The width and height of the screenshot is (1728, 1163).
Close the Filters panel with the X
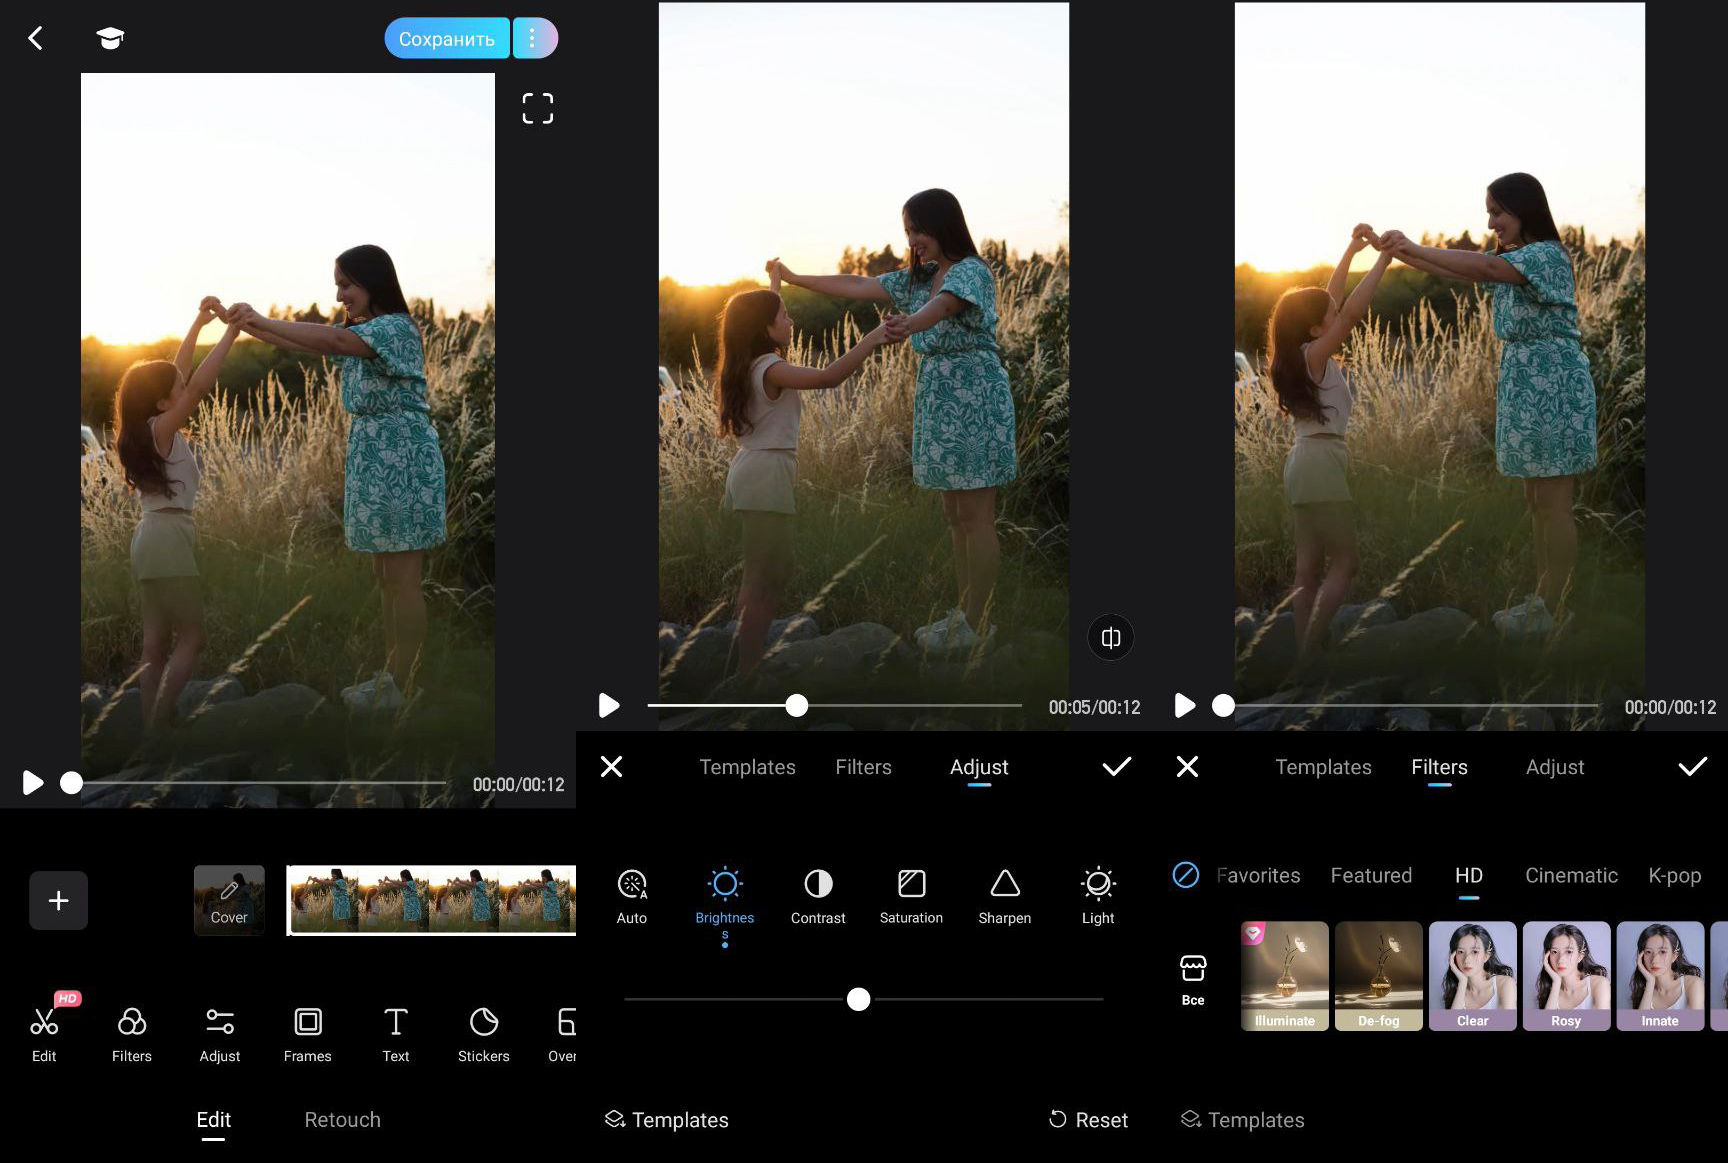point(1187,767)
